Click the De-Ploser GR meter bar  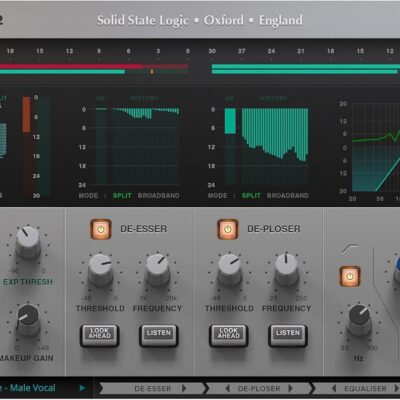point(230,146)
